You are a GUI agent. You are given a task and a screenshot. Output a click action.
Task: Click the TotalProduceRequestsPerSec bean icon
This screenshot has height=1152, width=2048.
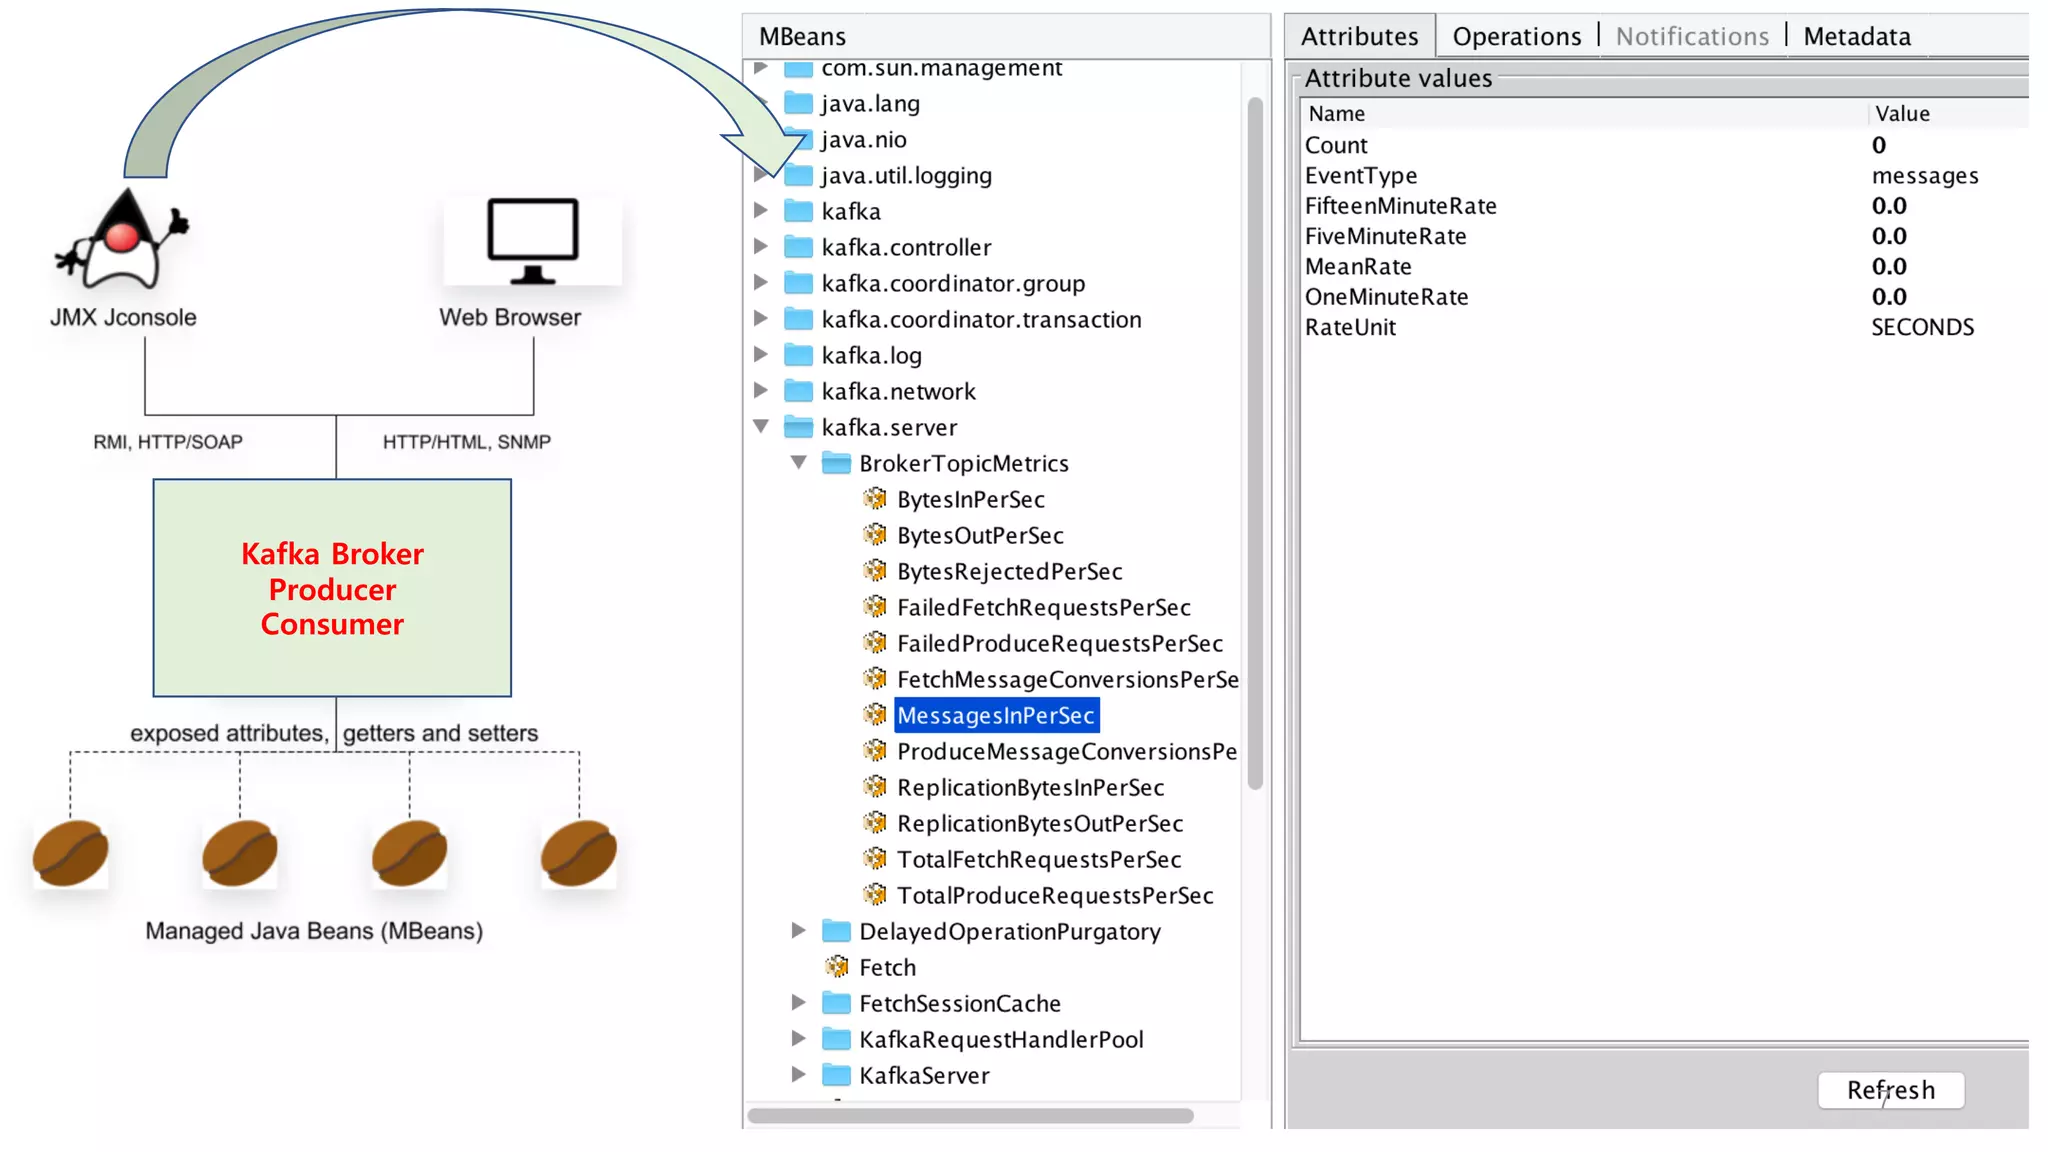[875, 895]
